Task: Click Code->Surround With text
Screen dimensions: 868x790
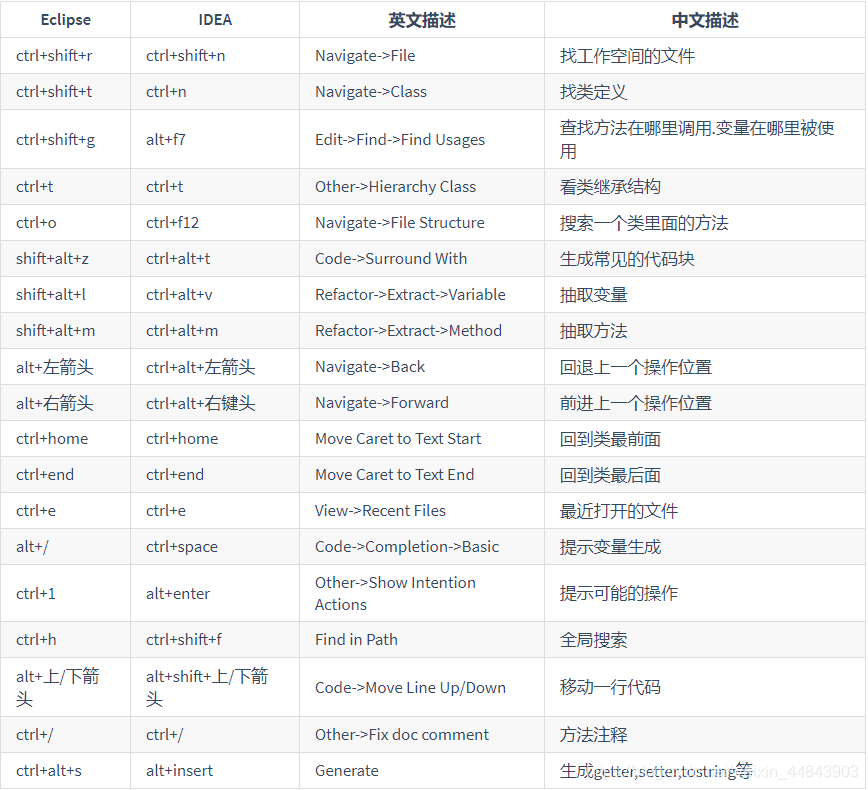Action: [391, 259]
